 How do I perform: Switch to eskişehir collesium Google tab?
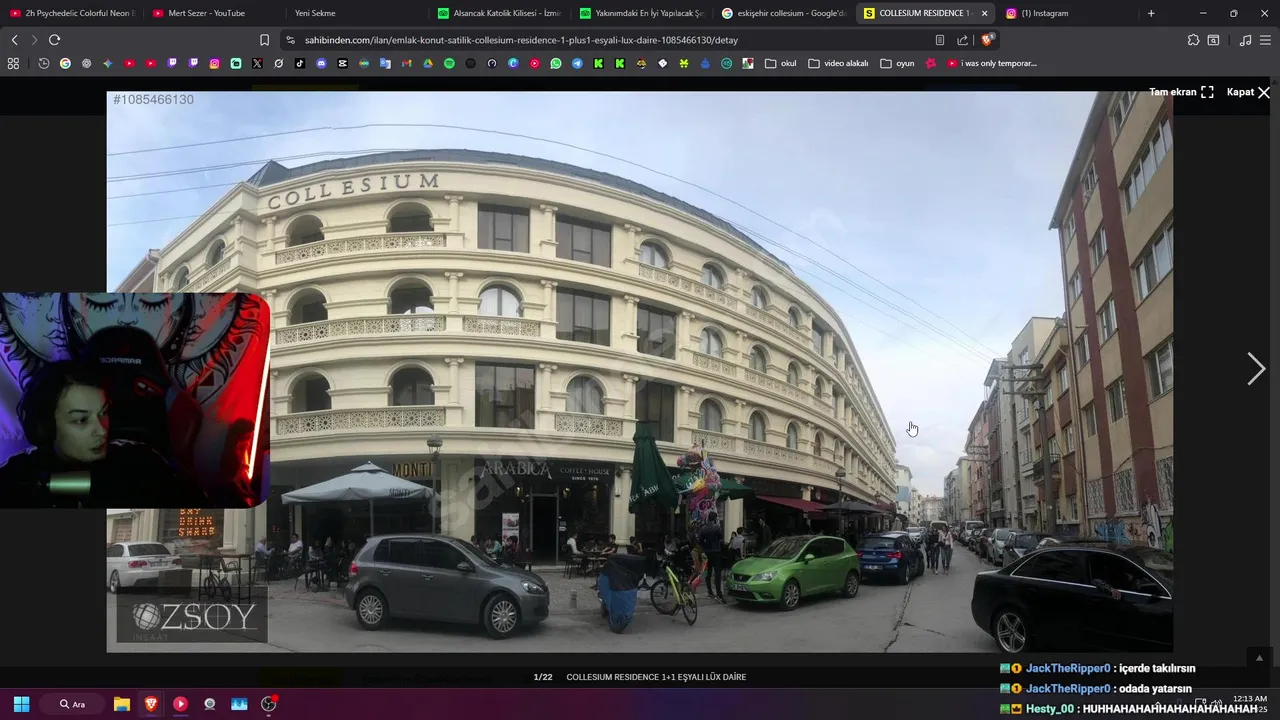(783, 13)
